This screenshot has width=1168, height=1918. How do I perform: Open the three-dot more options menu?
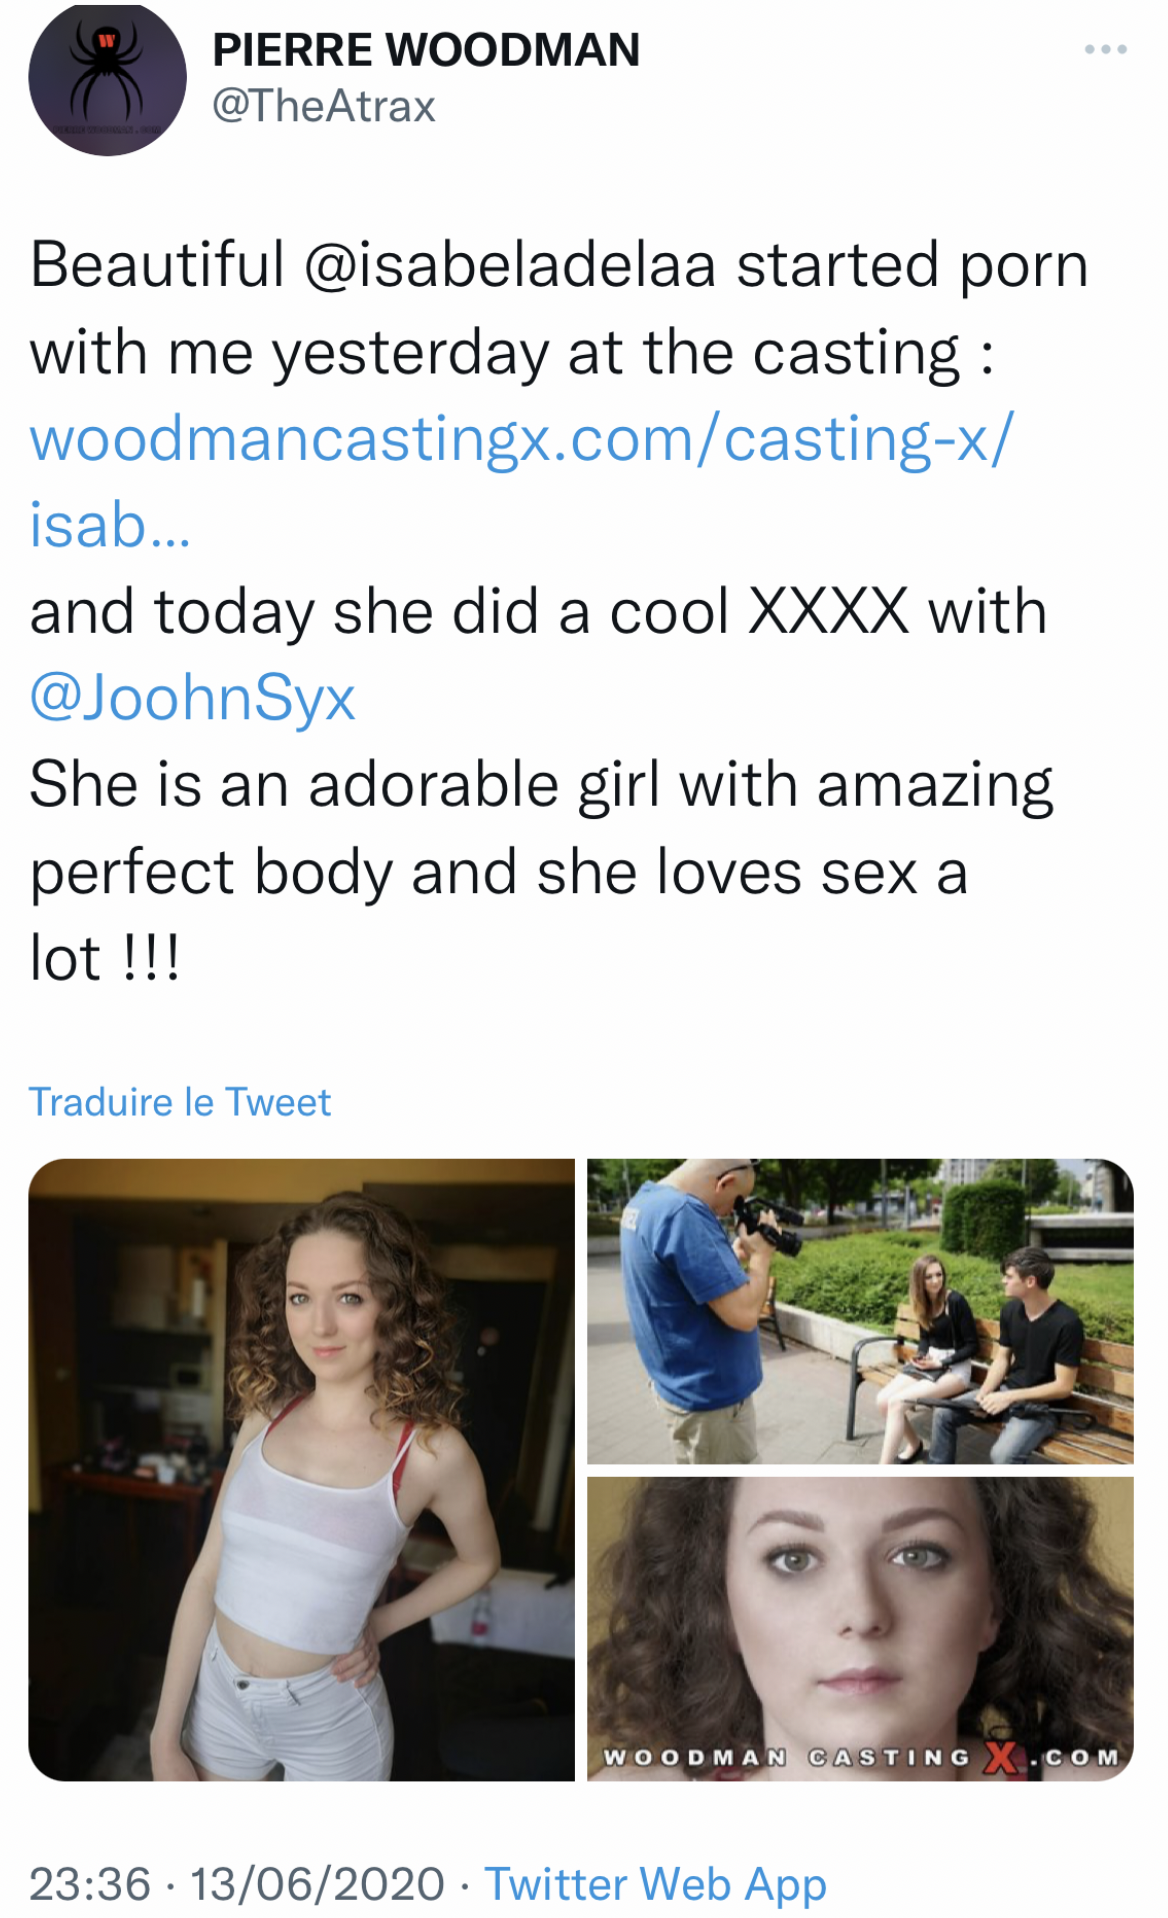(x=1105, y=49)
